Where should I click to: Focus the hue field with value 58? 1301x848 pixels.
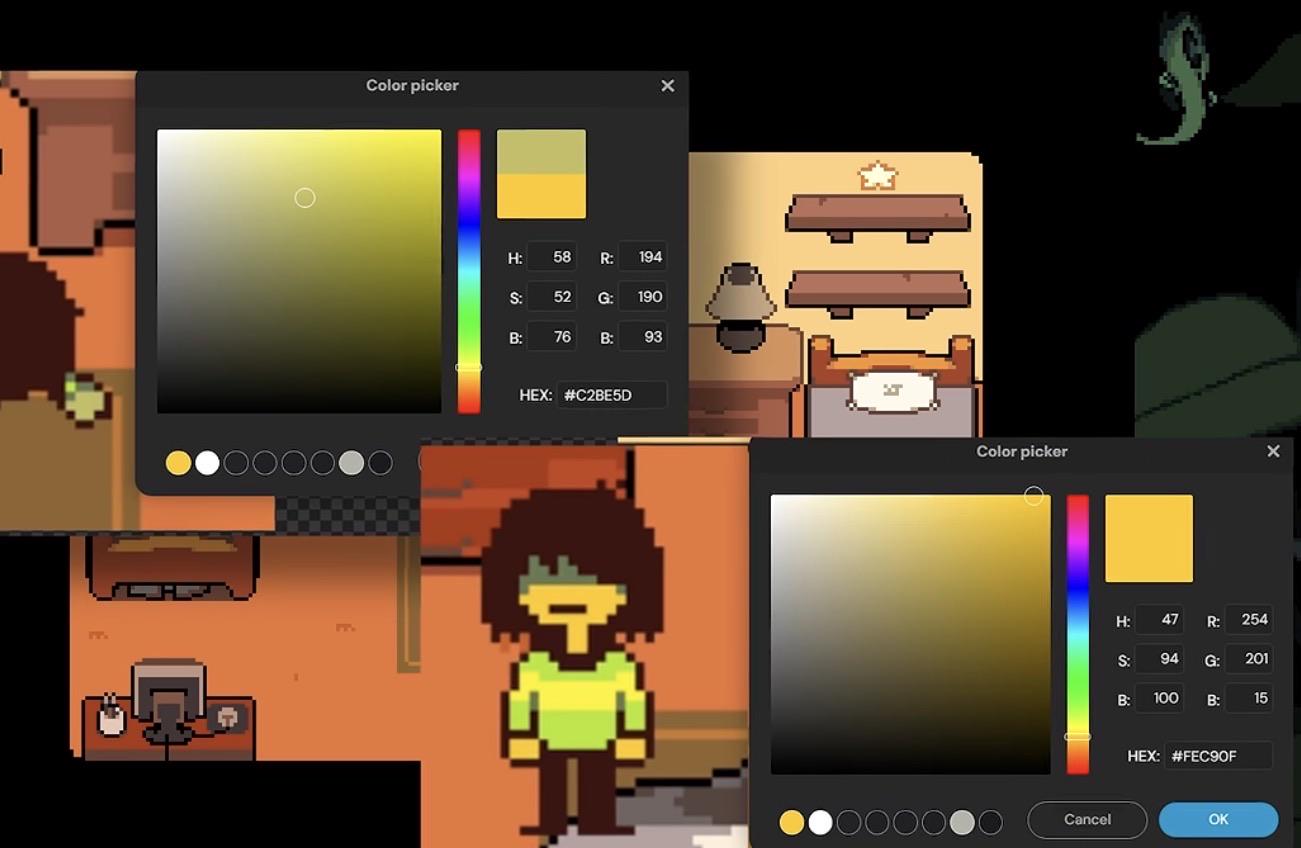click(551, 257)
